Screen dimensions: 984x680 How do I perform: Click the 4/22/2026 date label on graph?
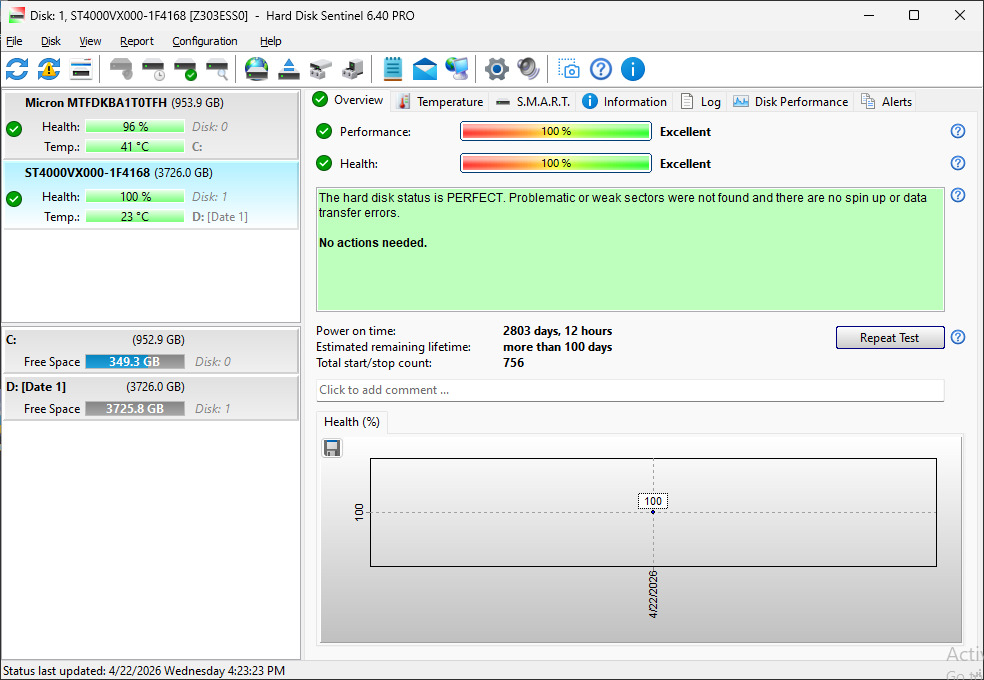[653, 594]
